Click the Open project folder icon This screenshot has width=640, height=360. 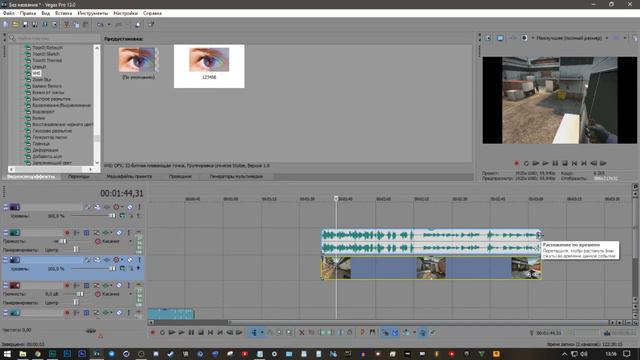[16, 24]
